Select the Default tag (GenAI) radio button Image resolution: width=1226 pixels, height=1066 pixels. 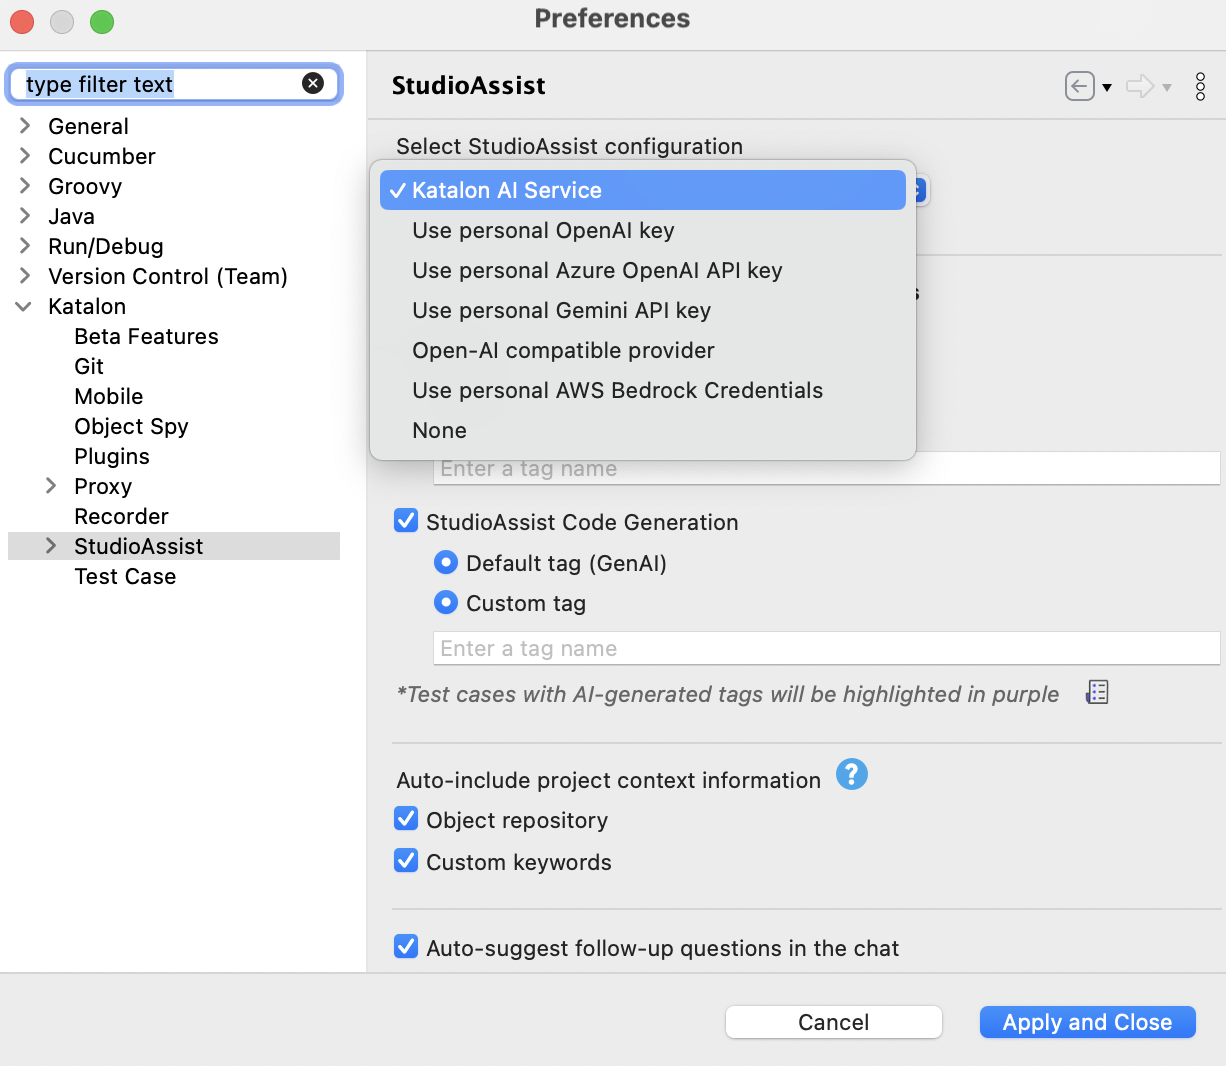(x=446, y=563)
